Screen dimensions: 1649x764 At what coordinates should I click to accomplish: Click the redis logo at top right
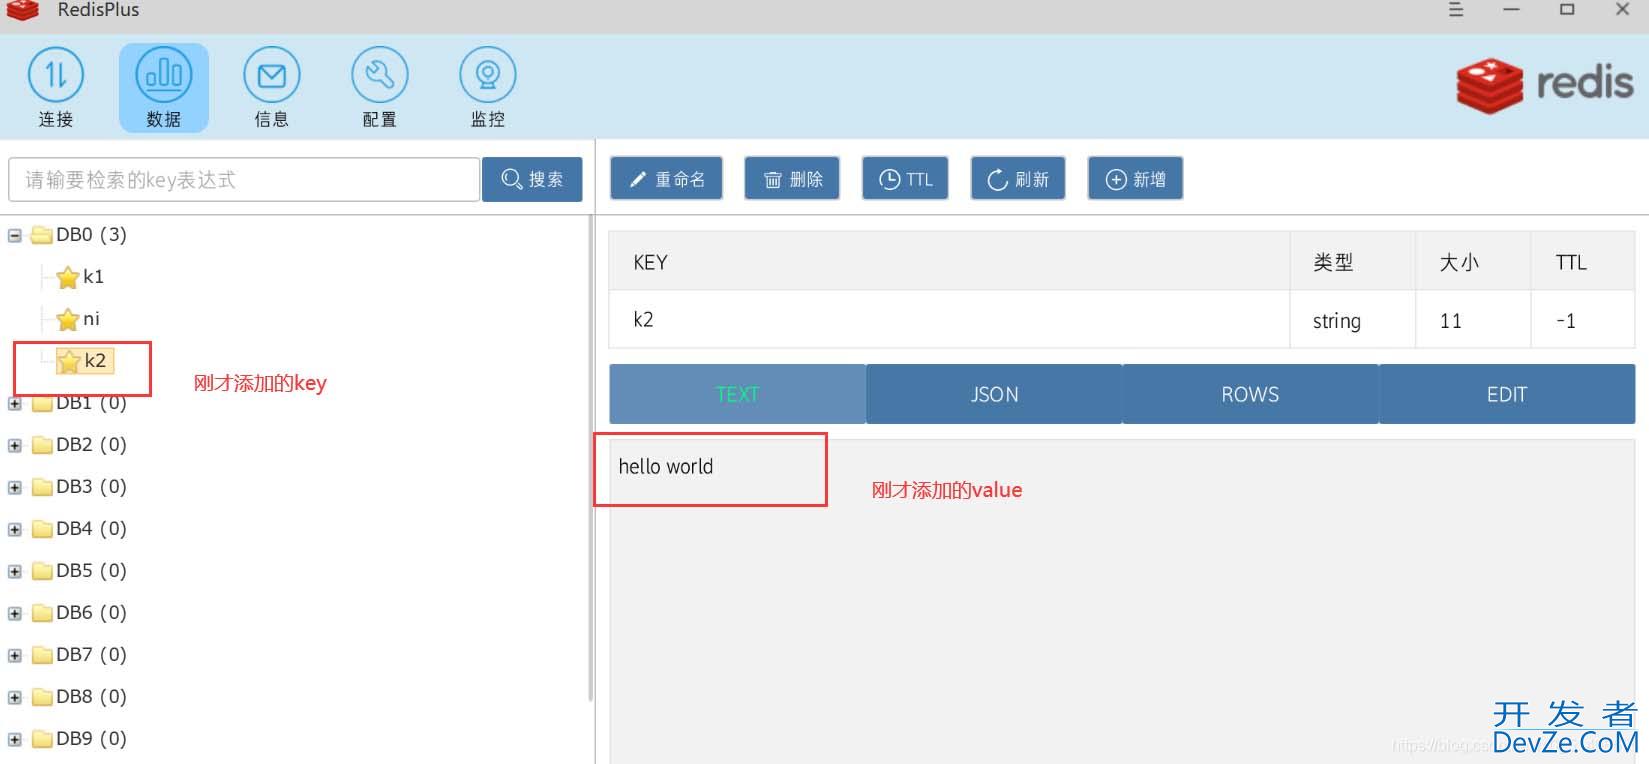pos(1545,84)
